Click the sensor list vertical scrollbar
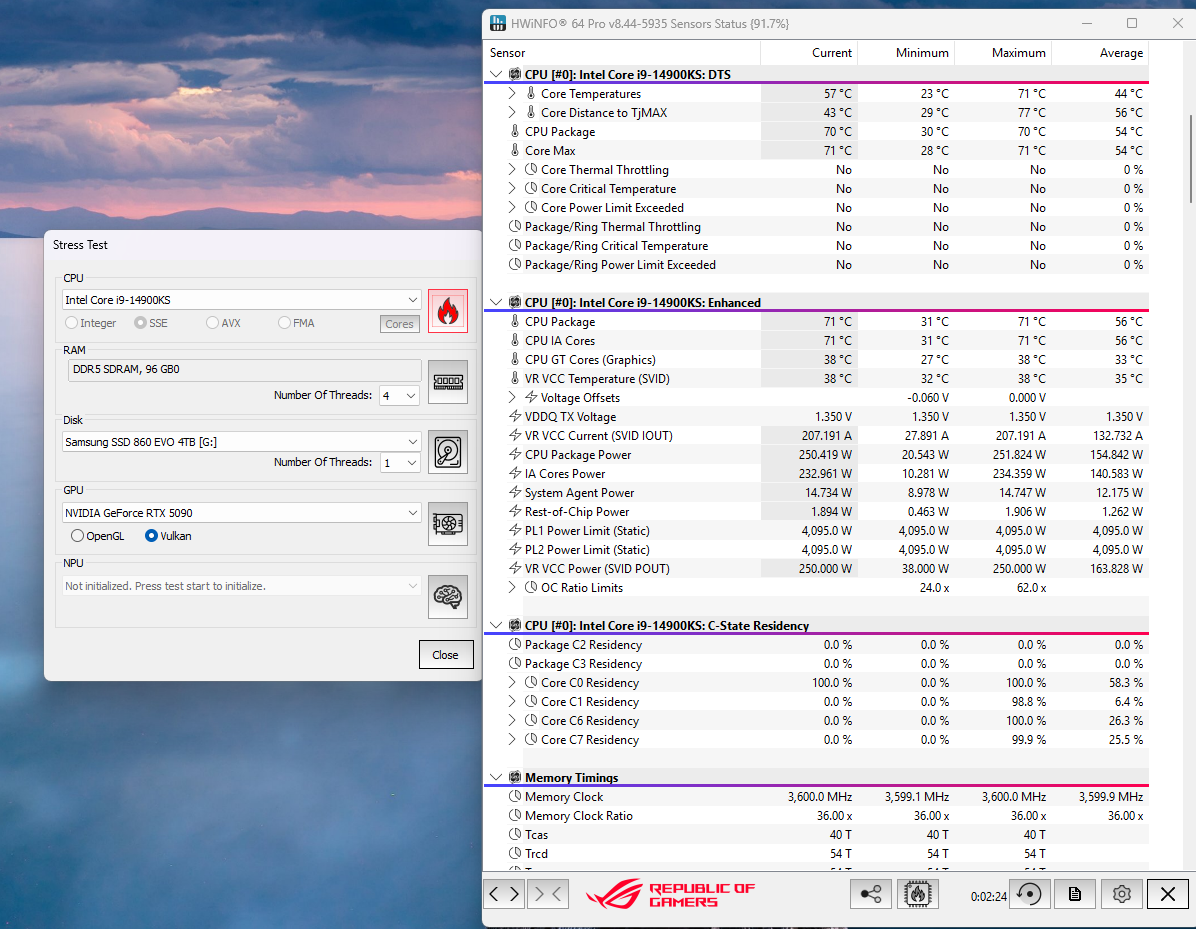The height and width of the screenshot is (929, 1196). (1191, 159)
